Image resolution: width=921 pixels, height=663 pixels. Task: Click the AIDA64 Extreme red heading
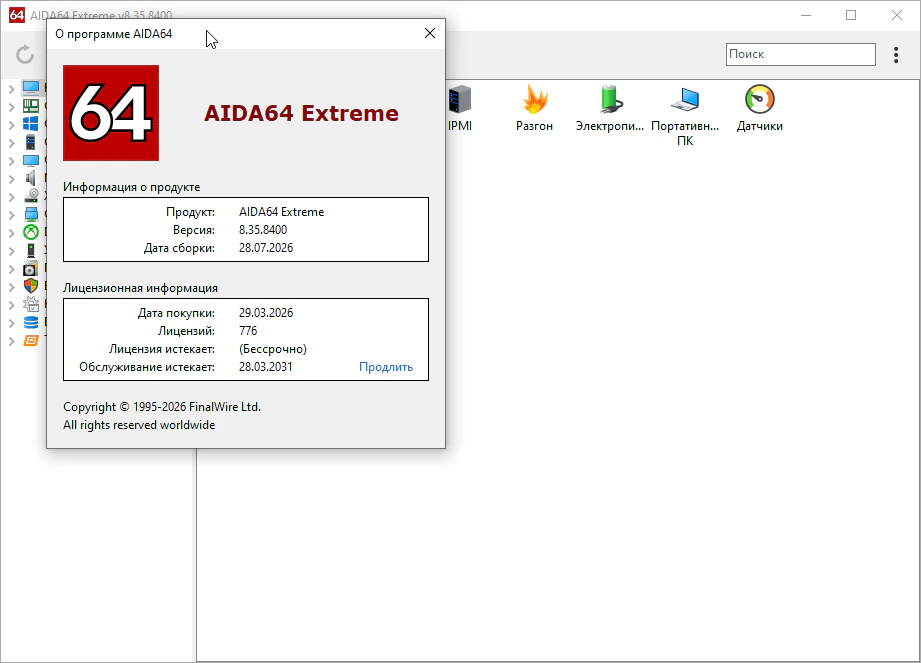pos(301,113)
